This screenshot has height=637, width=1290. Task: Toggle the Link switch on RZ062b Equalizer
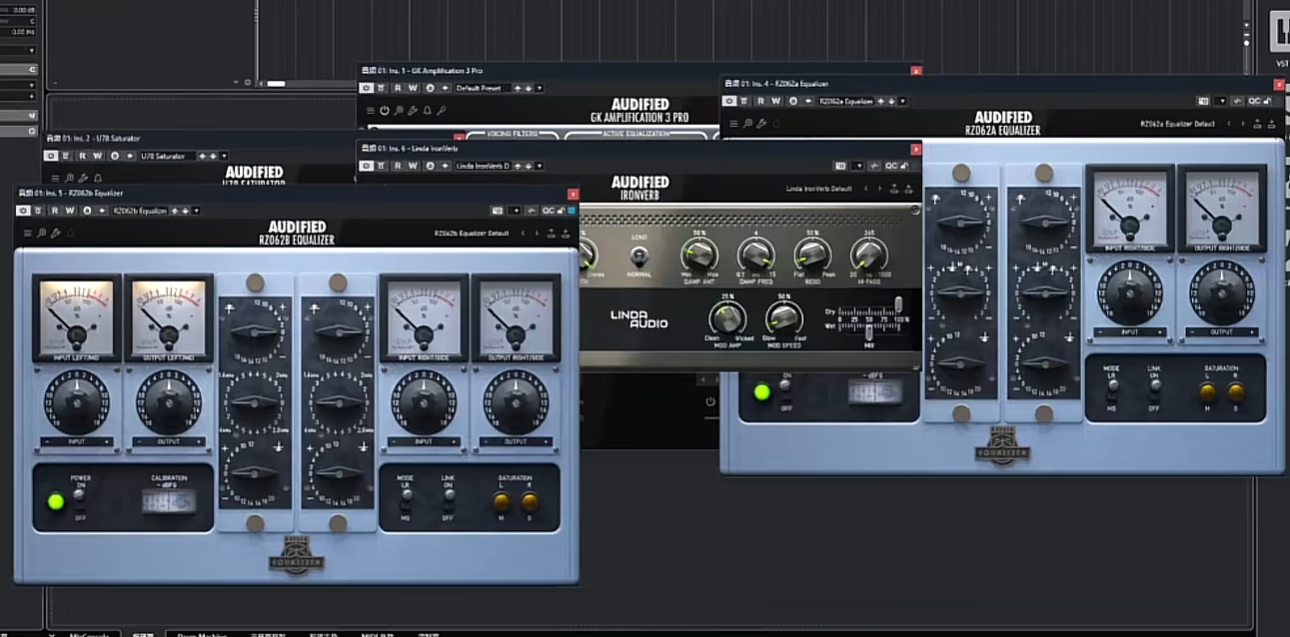click(x=449, y=496)
